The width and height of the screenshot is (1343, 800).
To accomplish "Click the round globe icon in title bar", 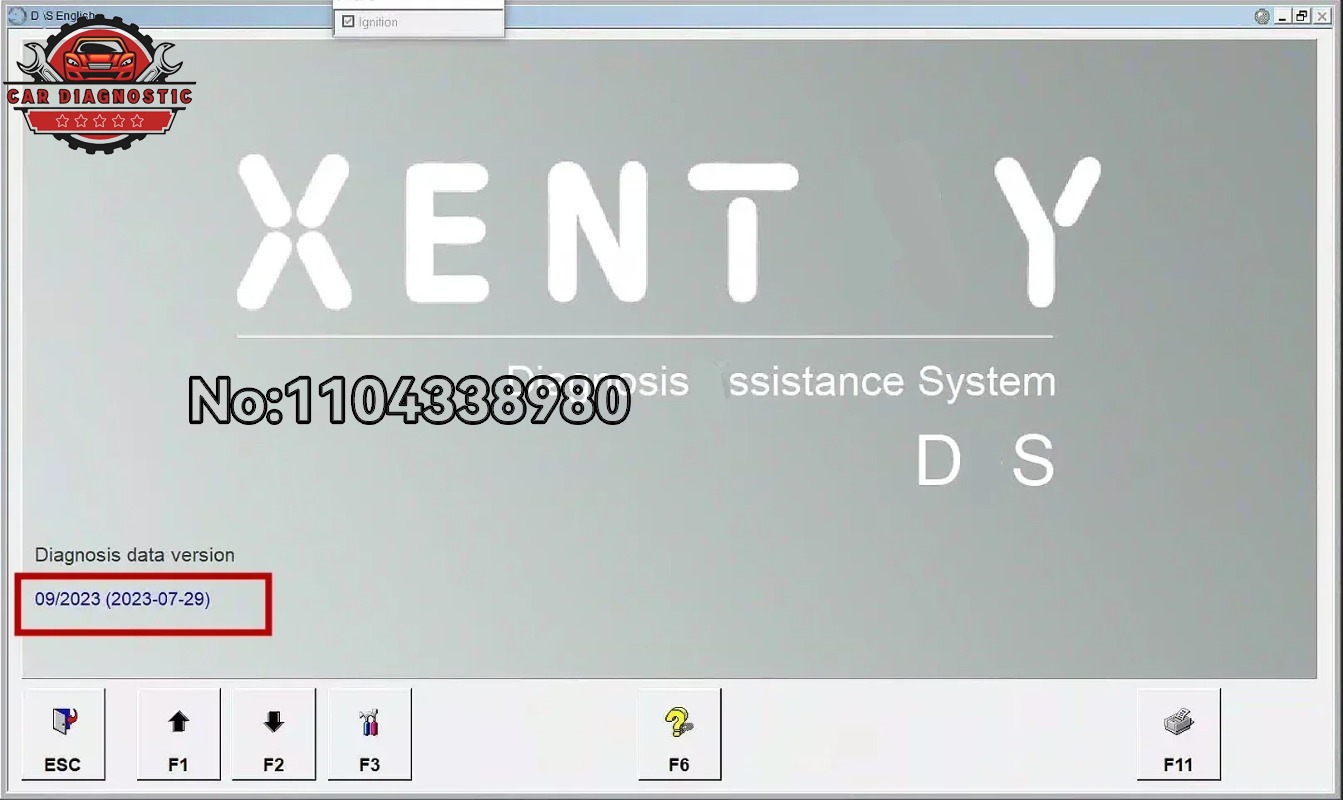I will [1263, 16].
